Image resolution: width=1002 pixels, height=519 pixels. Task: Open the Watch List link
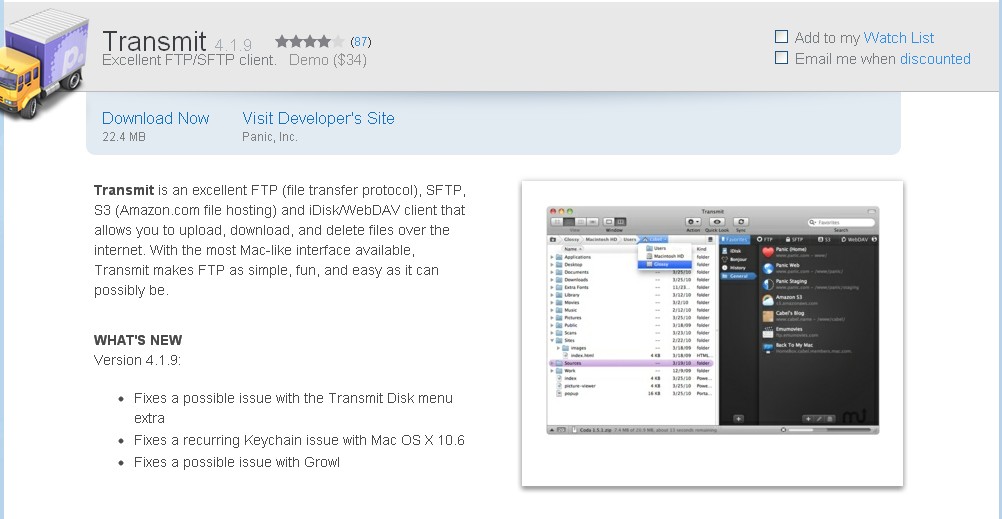click(898, 38)
